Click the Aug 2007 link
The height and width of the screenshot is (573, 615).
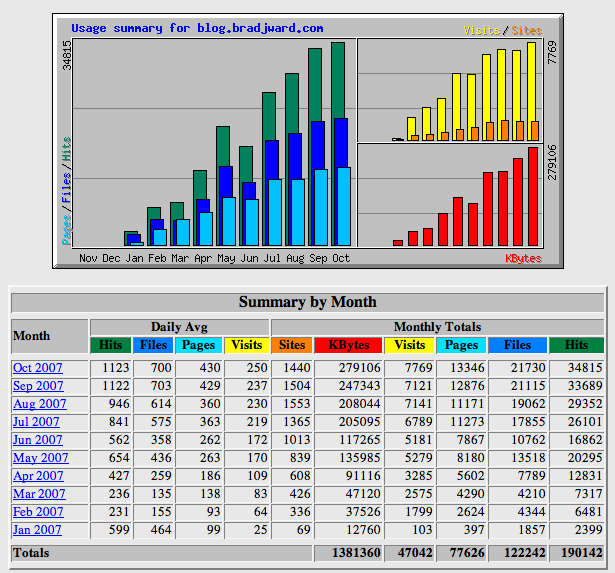coord(39,404)
